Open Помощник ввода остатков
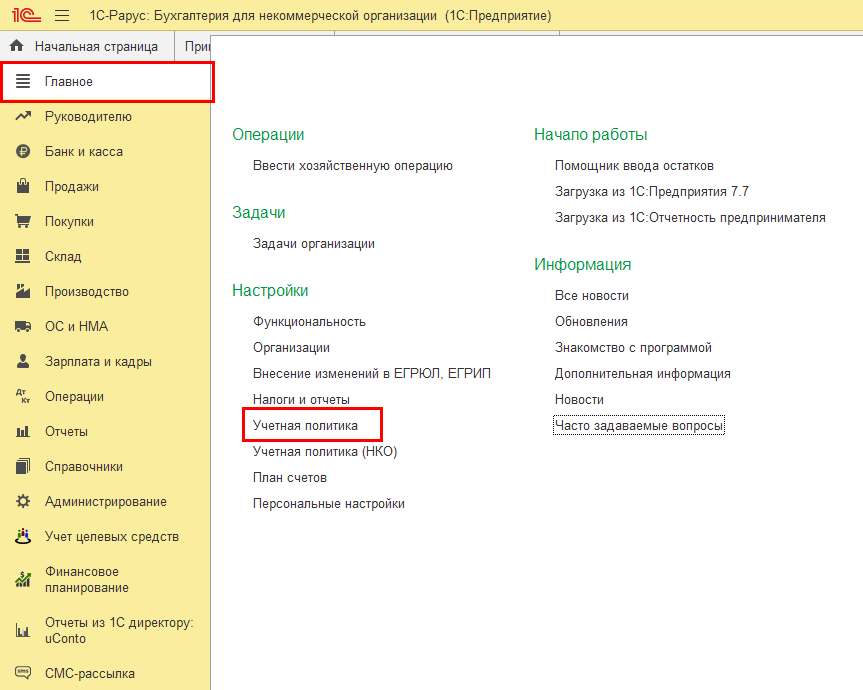 point(634,166)
